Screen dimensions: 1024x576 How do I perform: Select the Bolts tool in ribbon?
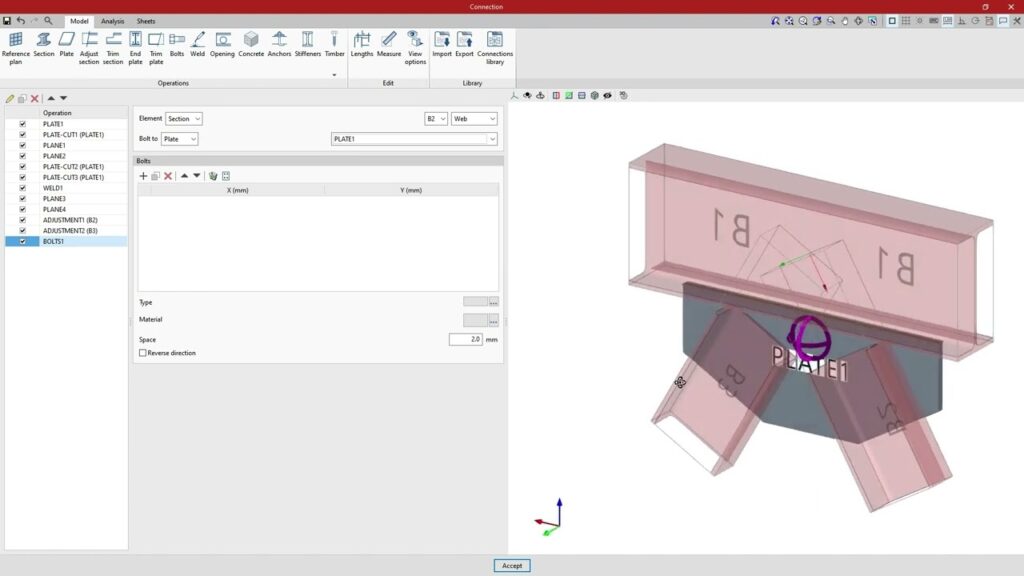tap(177, 44)
